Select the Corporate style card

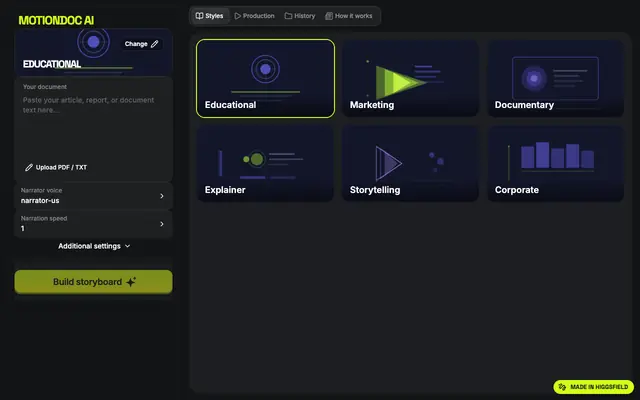[556, 164]
